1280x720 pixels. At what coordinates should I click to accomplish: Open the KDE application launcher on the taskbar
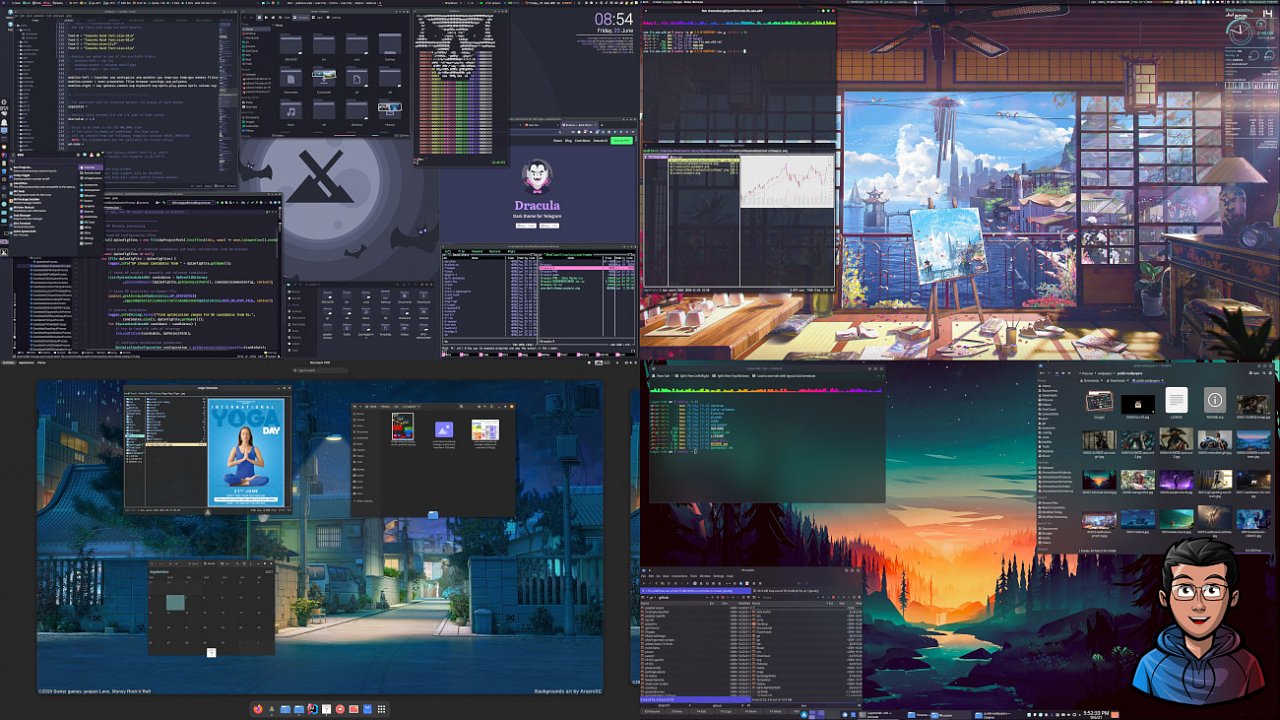[x=804, y=715]
